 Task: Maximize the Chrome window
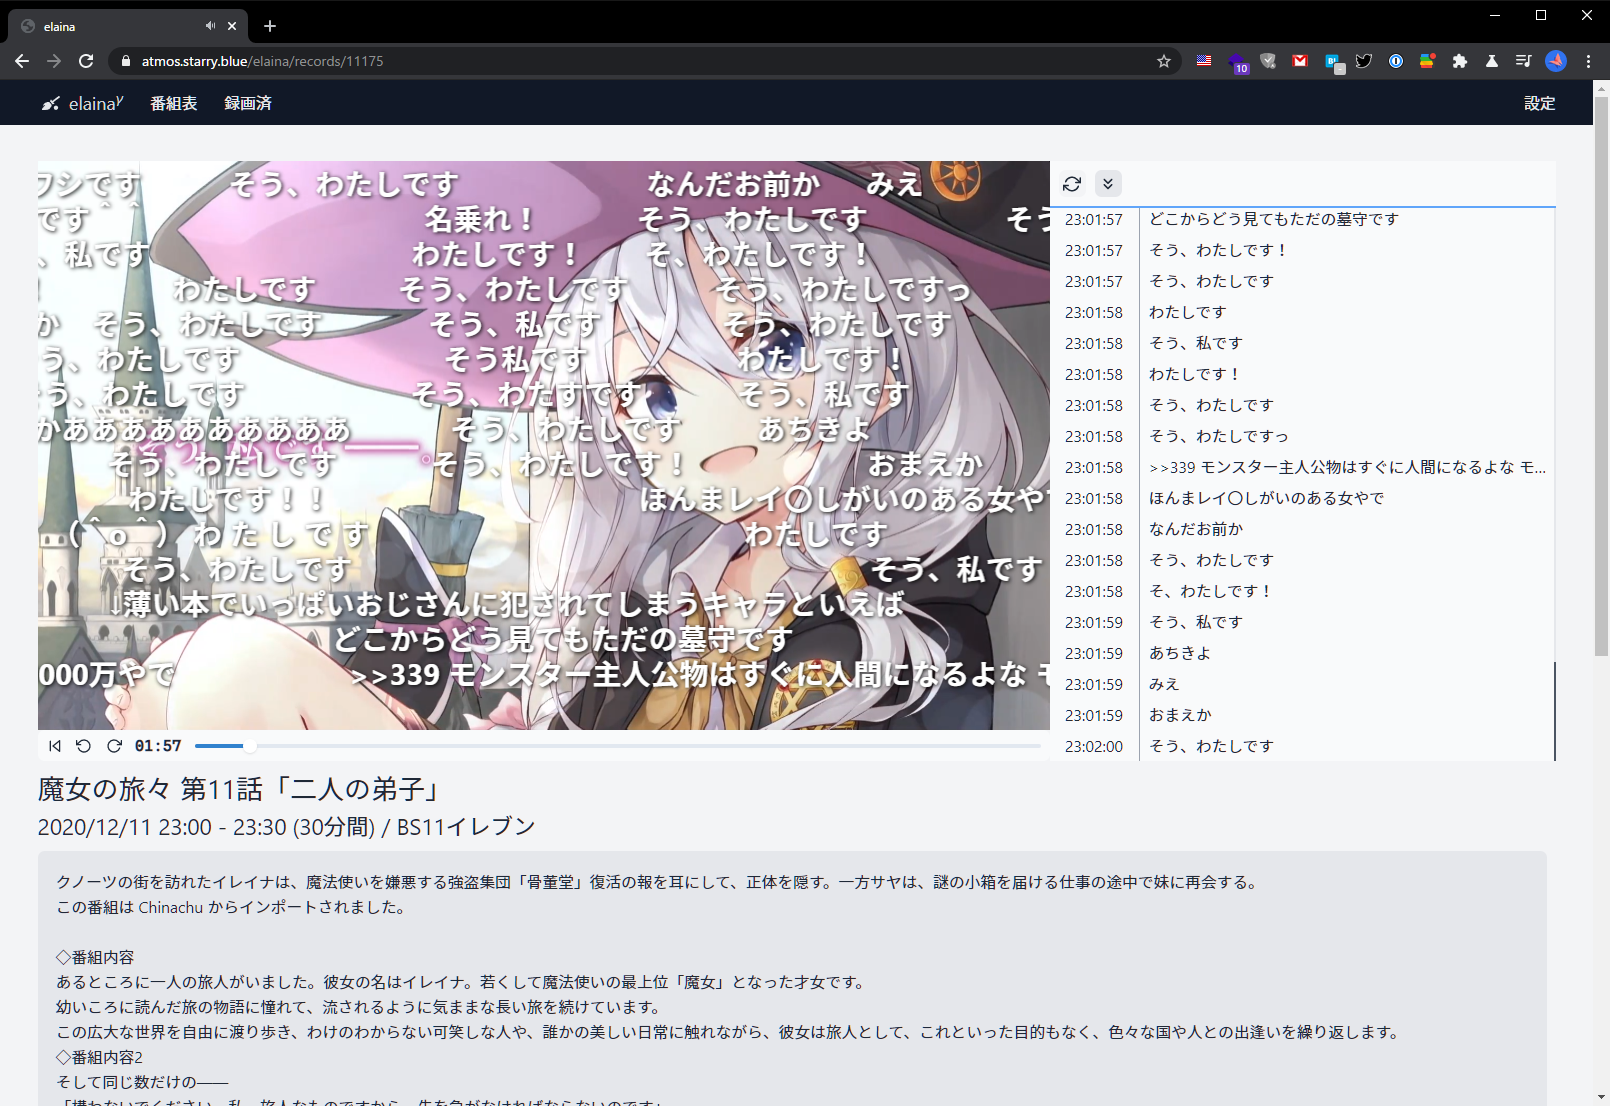[1541, 15]
